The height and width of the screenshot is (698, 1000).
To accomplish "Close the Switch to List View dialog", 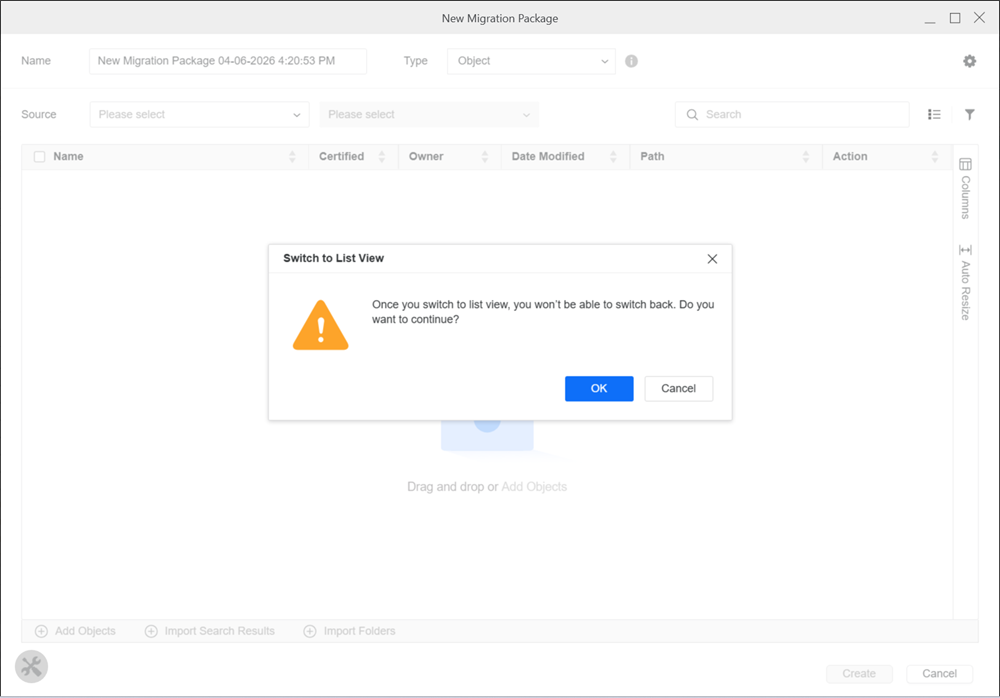I will (712, 259).
